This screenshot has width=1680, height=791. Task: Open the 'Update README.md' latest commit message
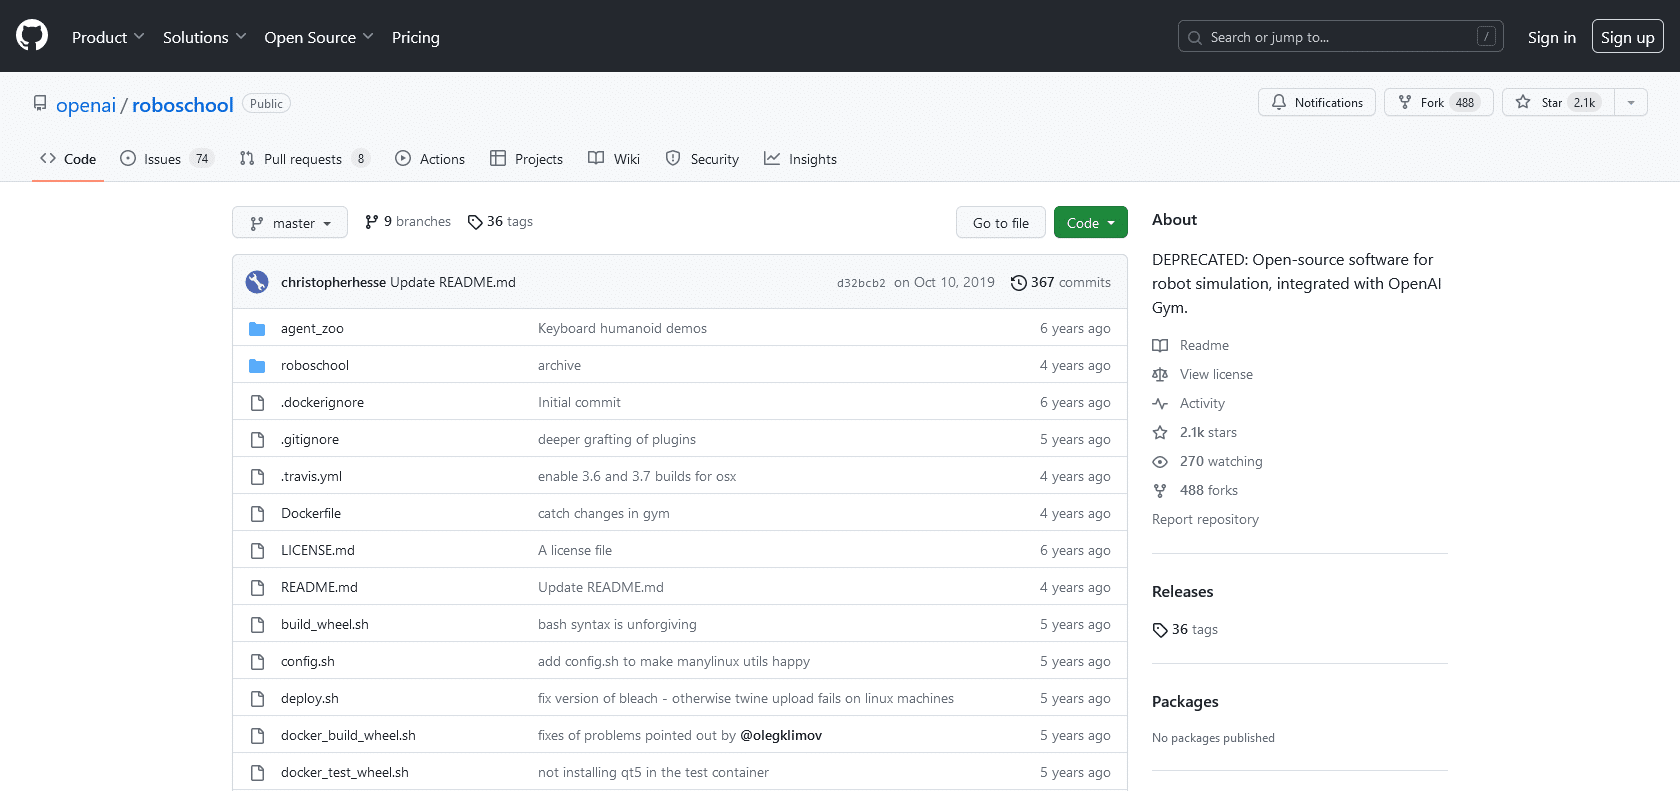coord(453,282)
